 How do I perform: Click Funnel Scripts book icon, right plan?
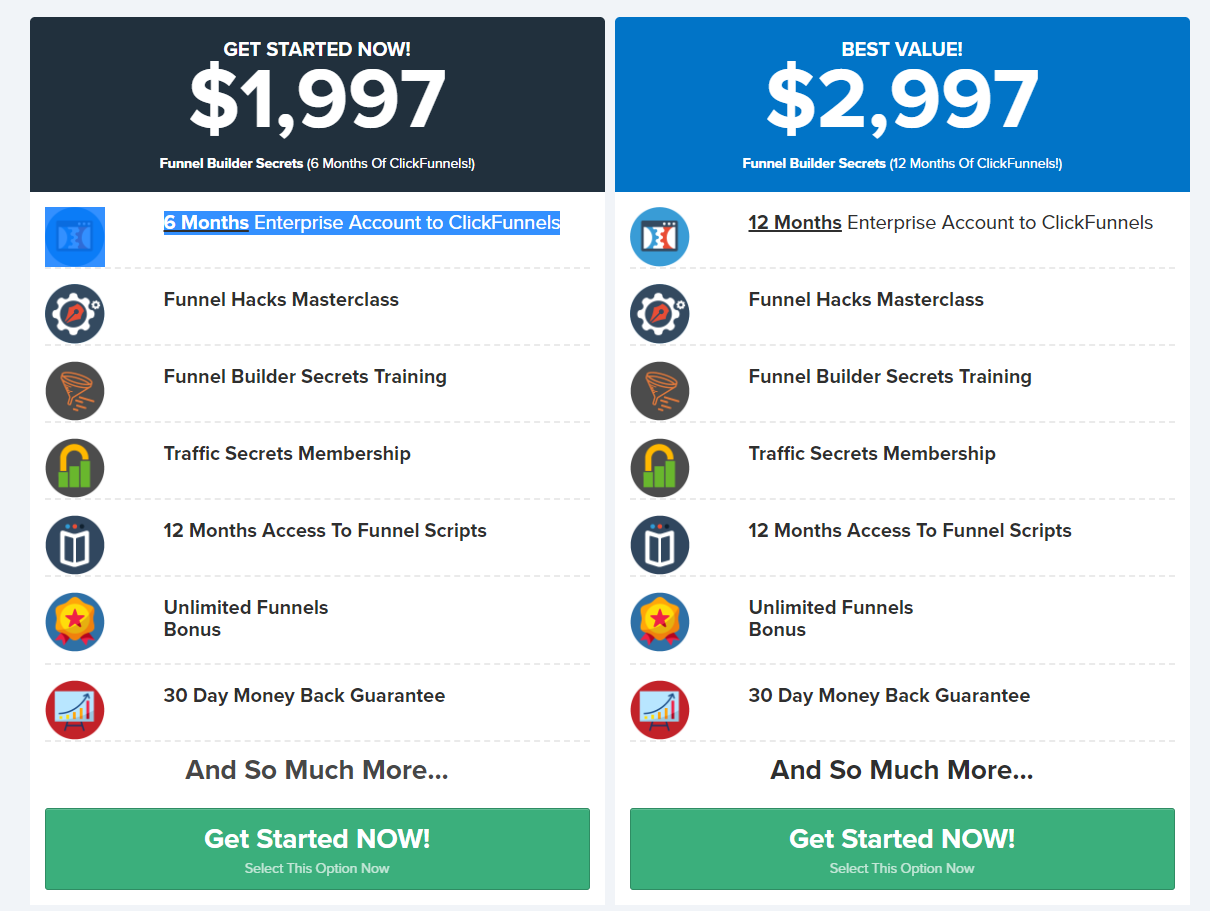[x=660, y=545]
